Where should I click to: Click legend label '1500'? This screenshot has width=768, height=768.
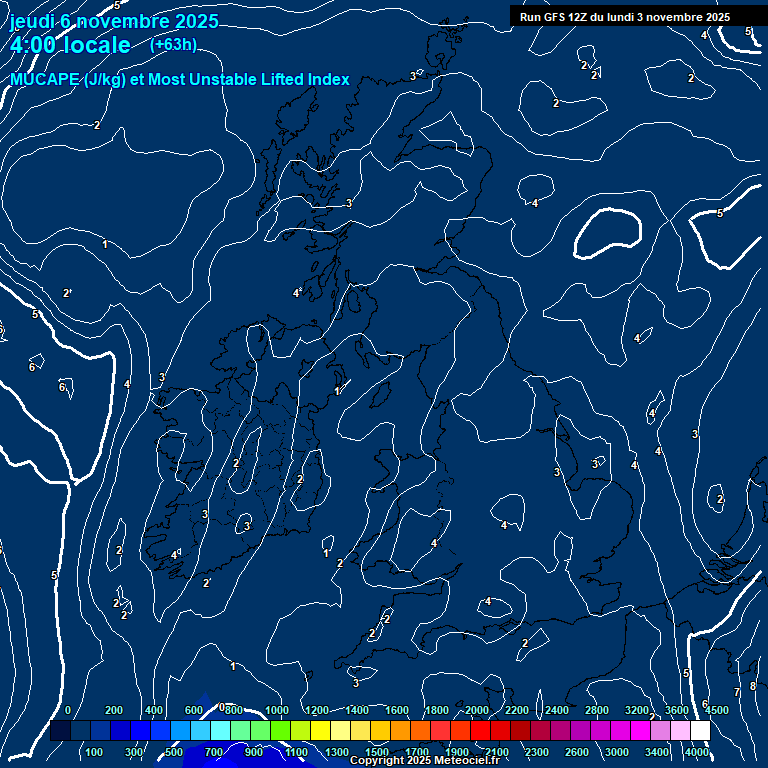click(377, 752)
